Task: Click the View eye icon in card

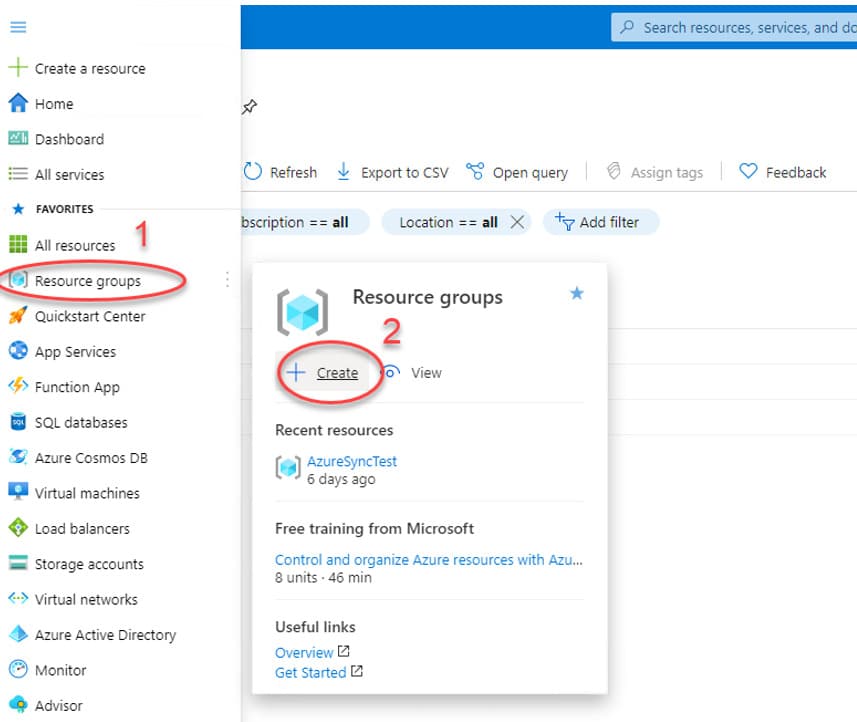Action: coord(390,373)
